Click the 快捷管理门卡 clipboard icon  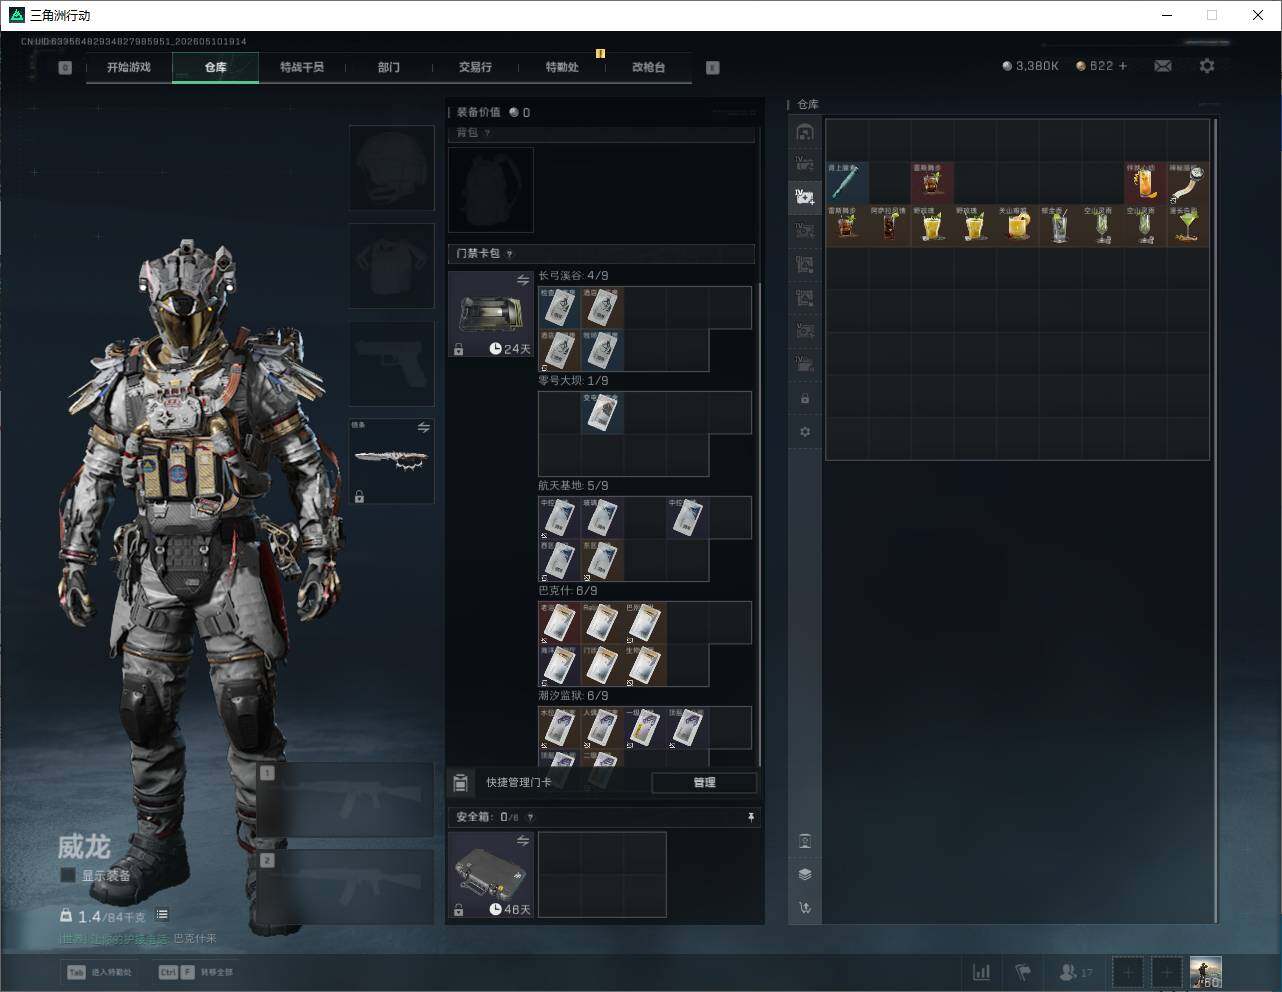click(x=461, y=783)
